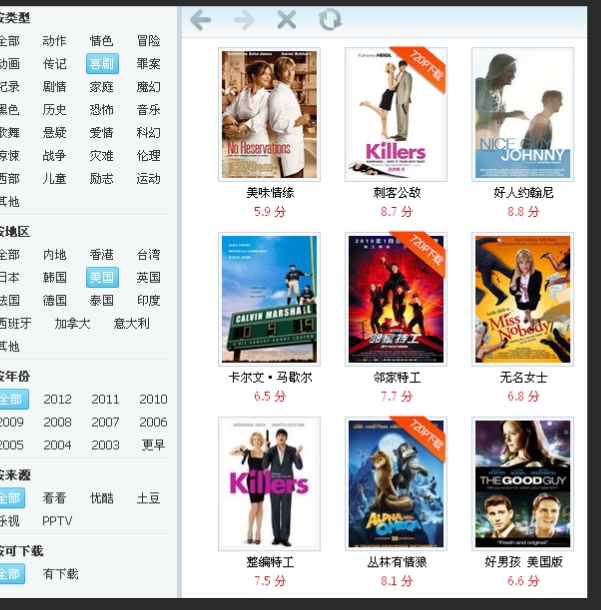Image resolution: width=601 pixels, height=610 pixels.
Task: Click the 丛林有情狼 title link
Action: (397, 562)
